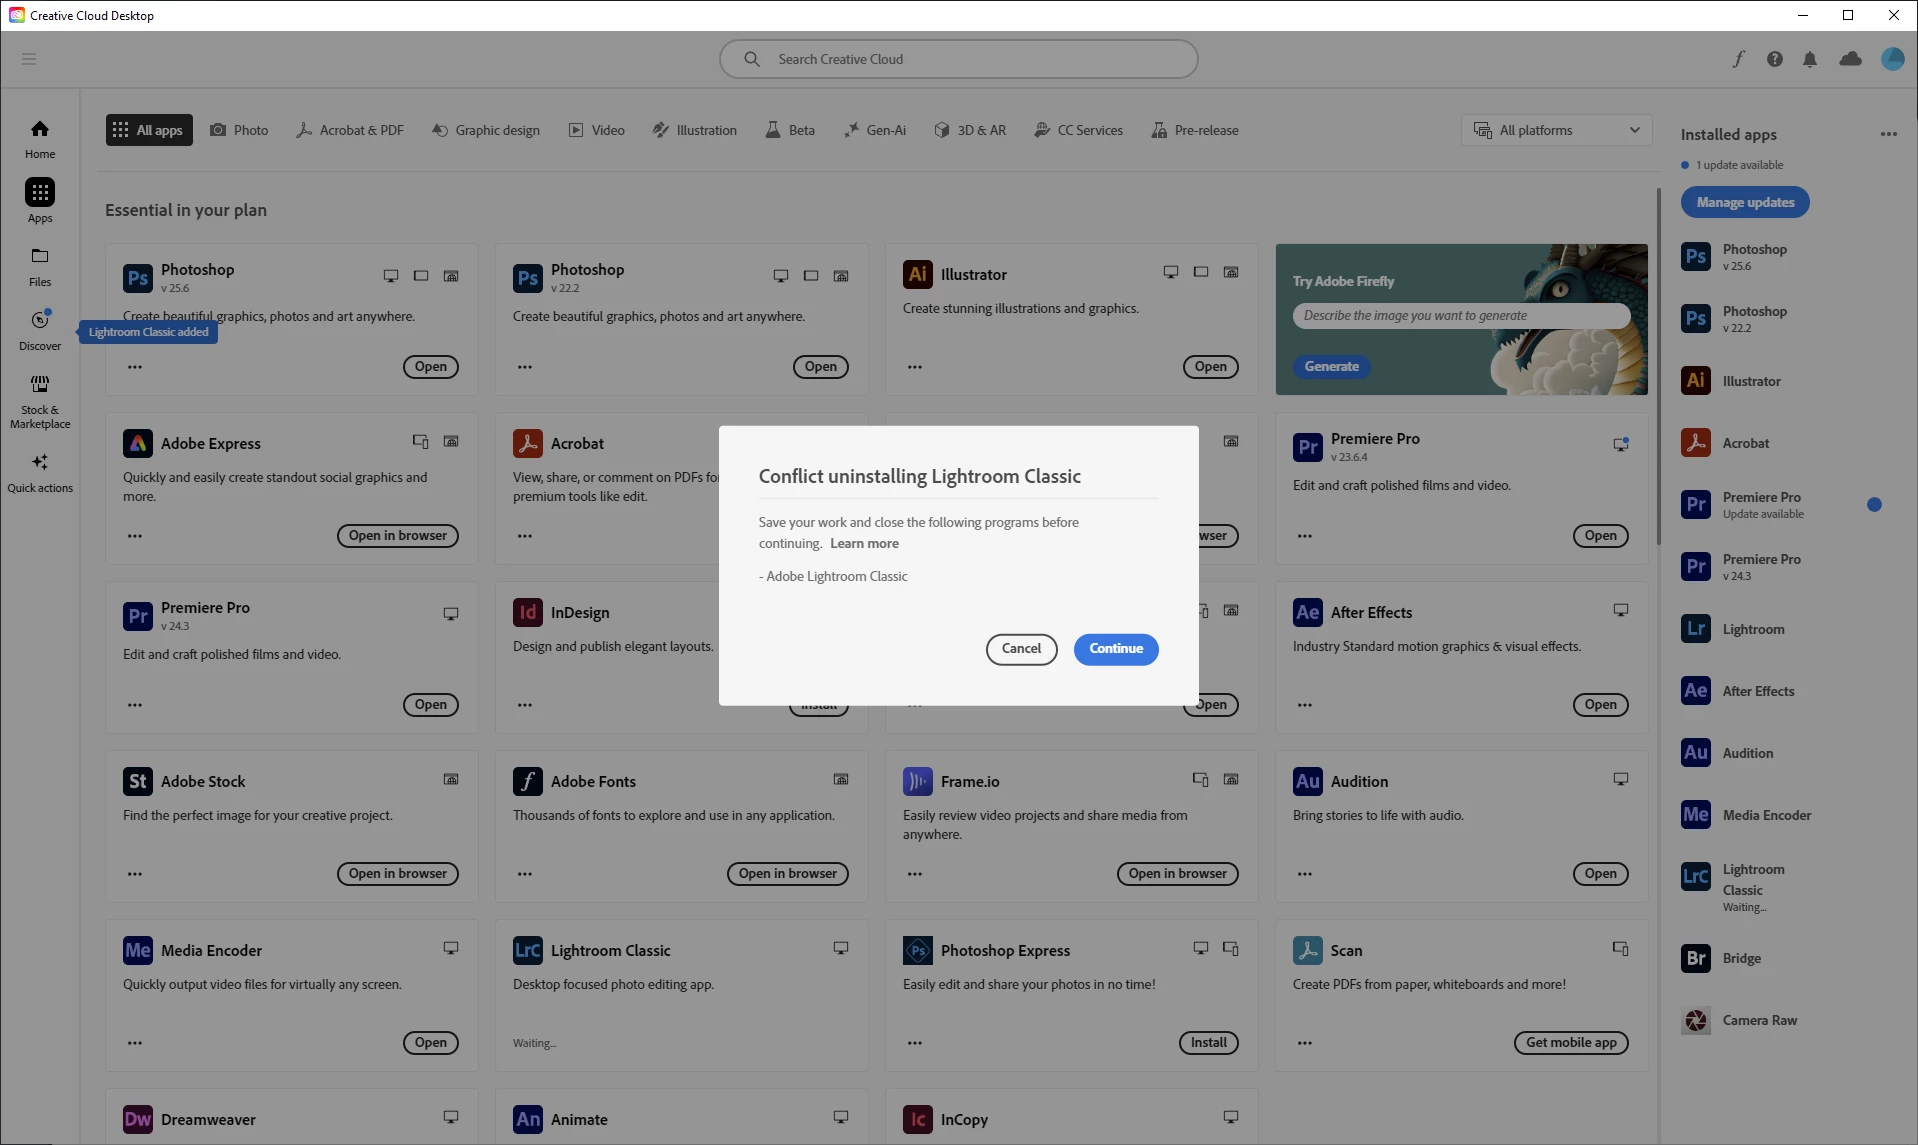Viewport: 1918px width, 1145px height.
Task: Switch to the Photo category
Action: tap(239, 130)
